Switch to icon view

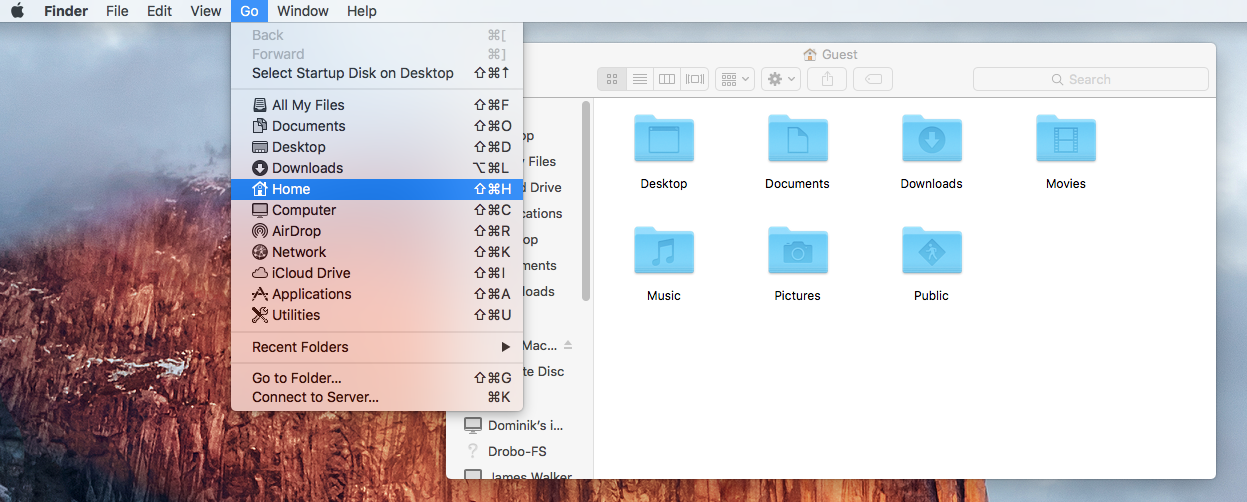click(x=612, y=79)
